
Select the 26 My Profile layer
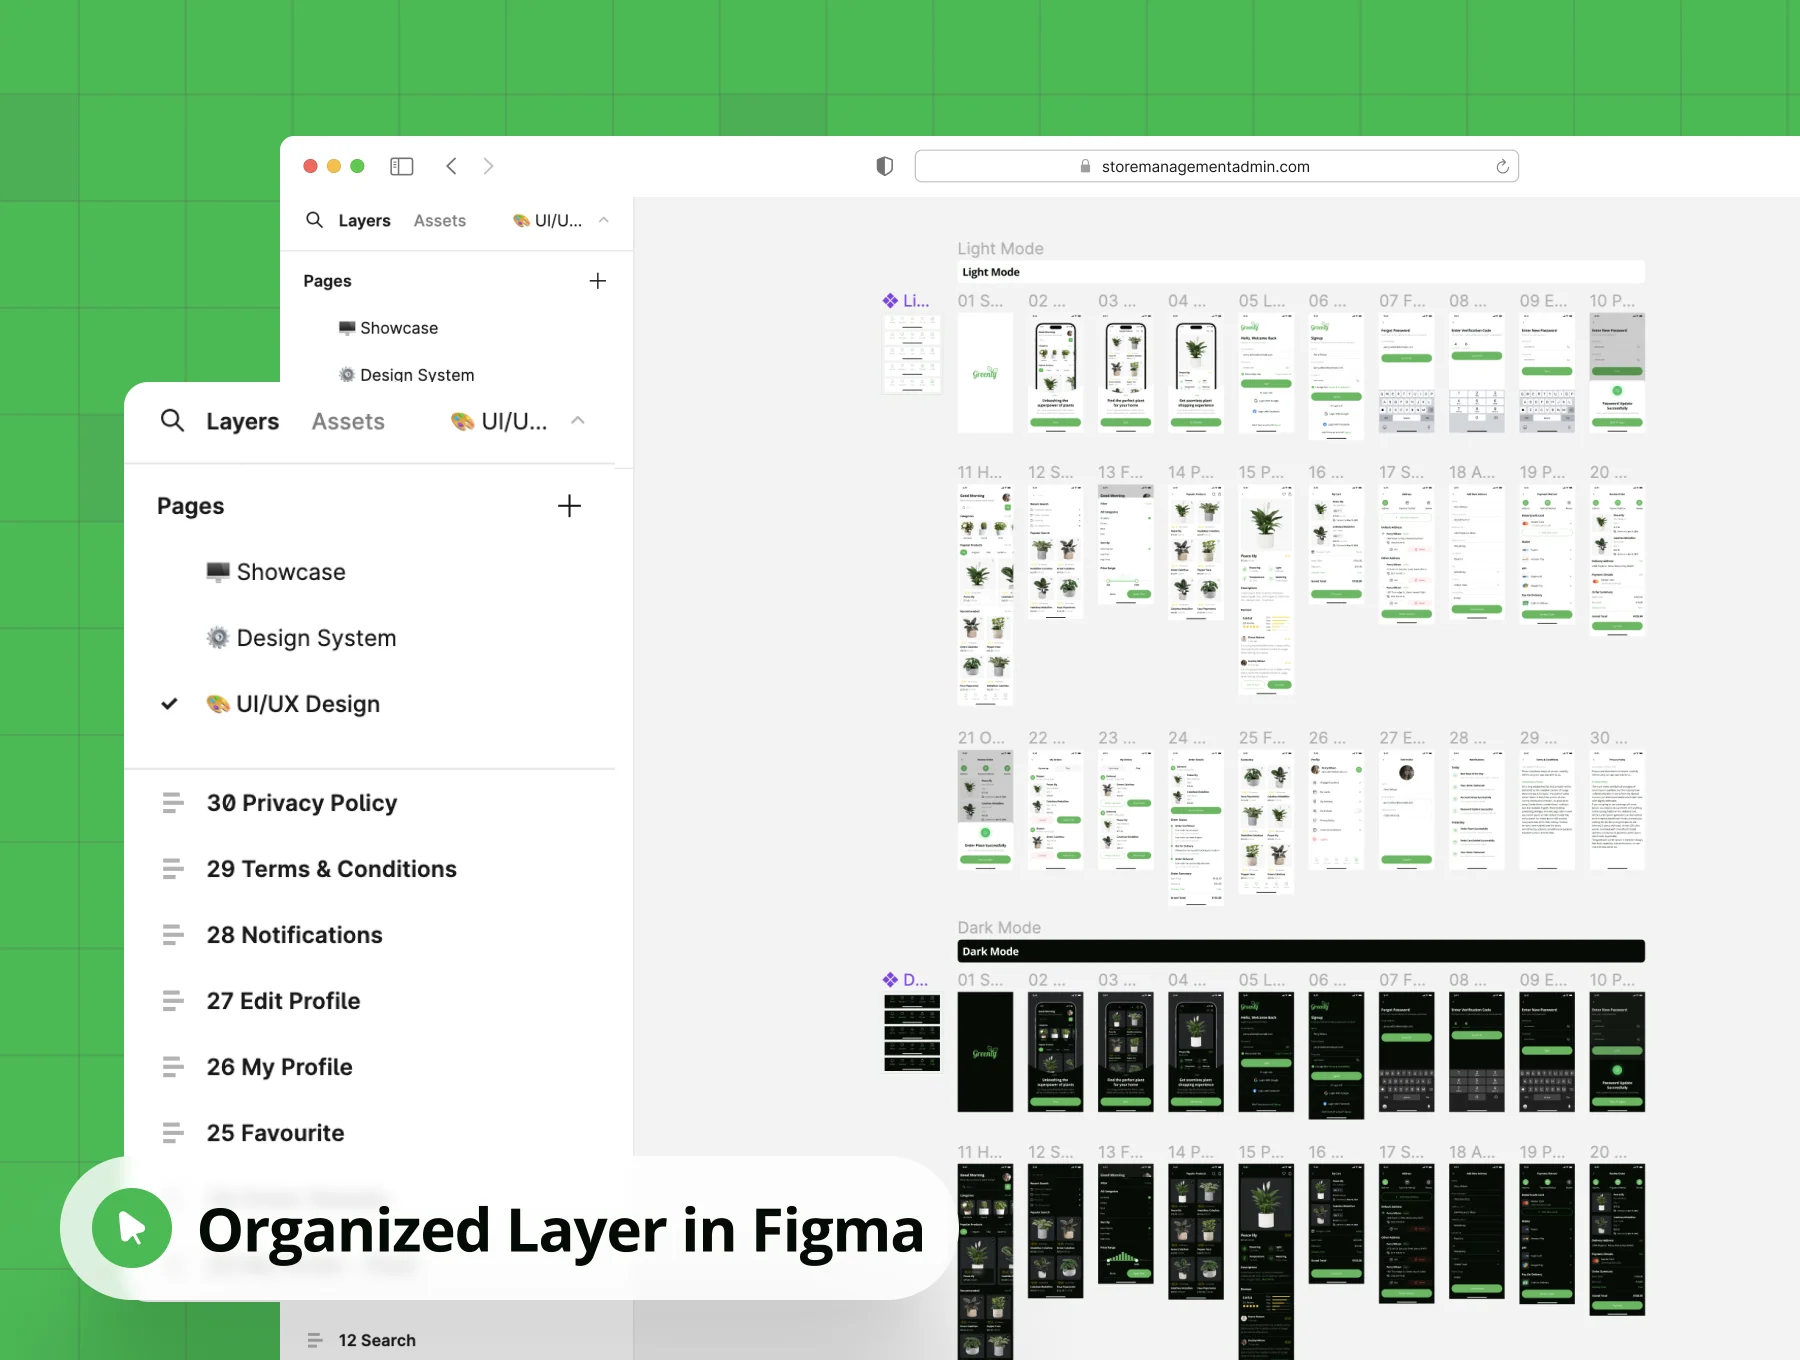pos(280,1067)
